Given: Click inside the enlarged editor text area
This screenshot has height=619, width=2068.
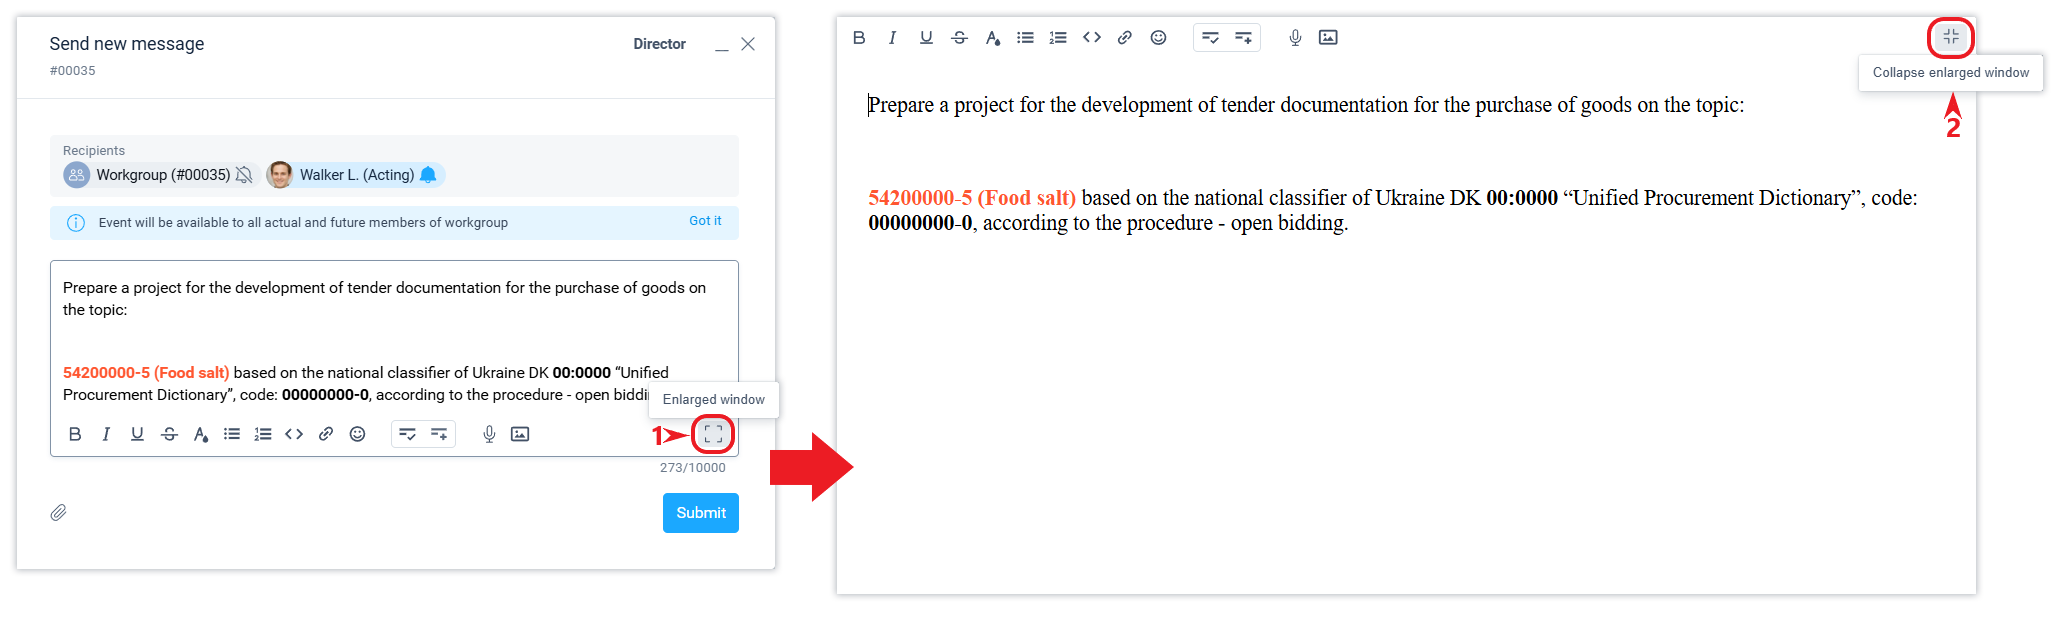Looking at the screenshot, I should tap(1400, 400).
